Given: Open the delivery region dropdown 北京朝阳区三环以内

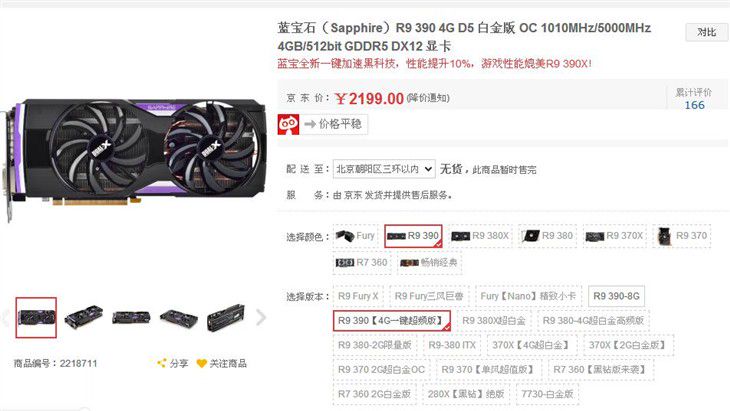Looking at the screenshot, I should click(x=384, y=169).
